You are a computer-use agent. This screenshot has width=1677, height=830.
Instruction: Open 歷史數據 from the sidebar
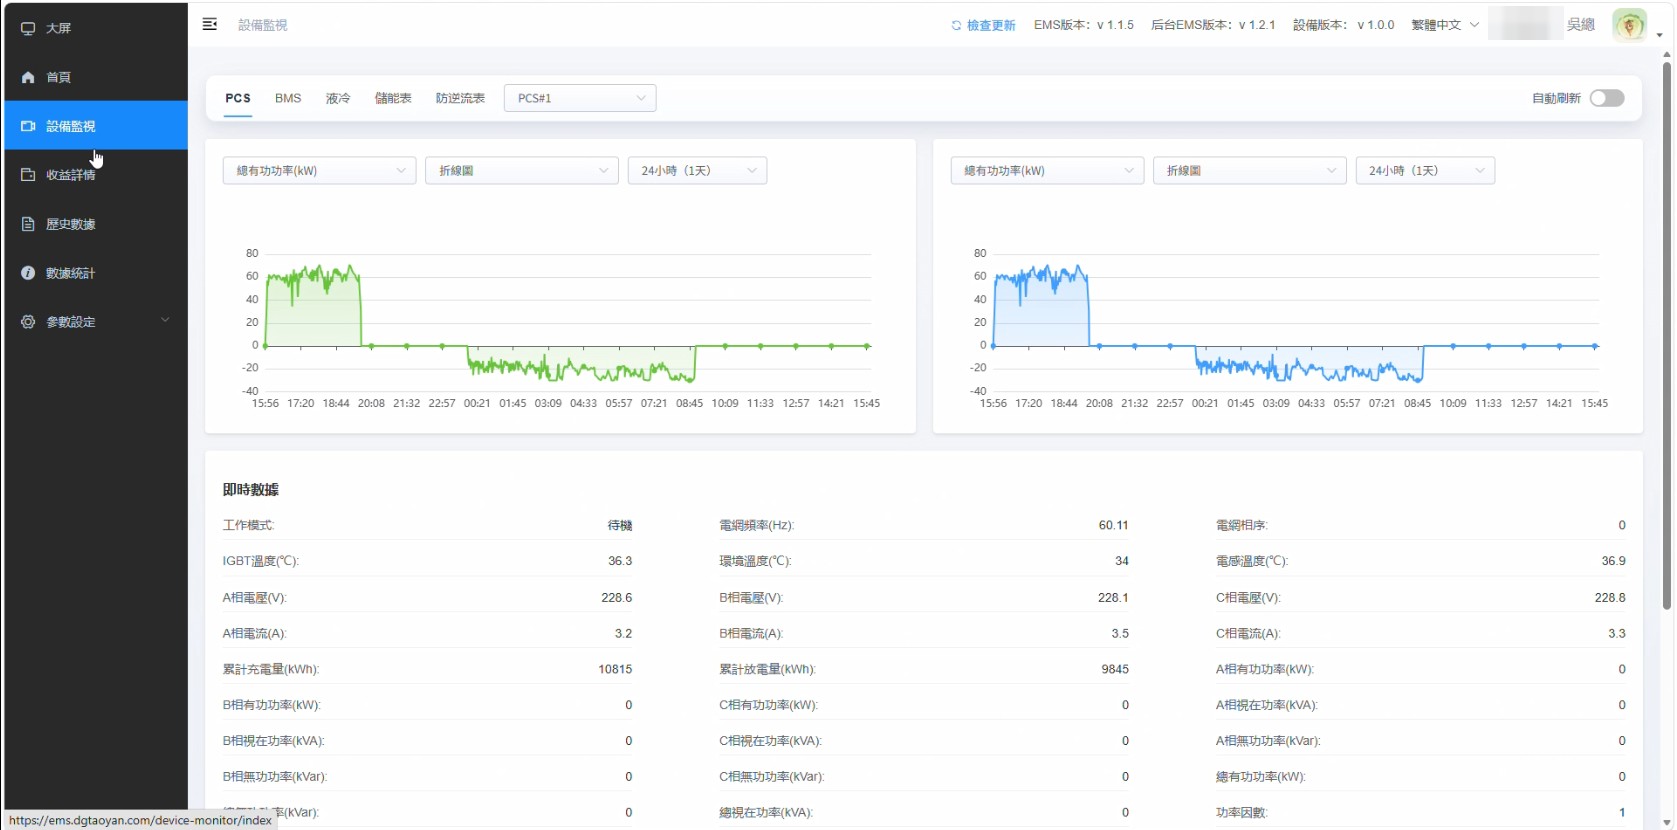coord(96,224)
